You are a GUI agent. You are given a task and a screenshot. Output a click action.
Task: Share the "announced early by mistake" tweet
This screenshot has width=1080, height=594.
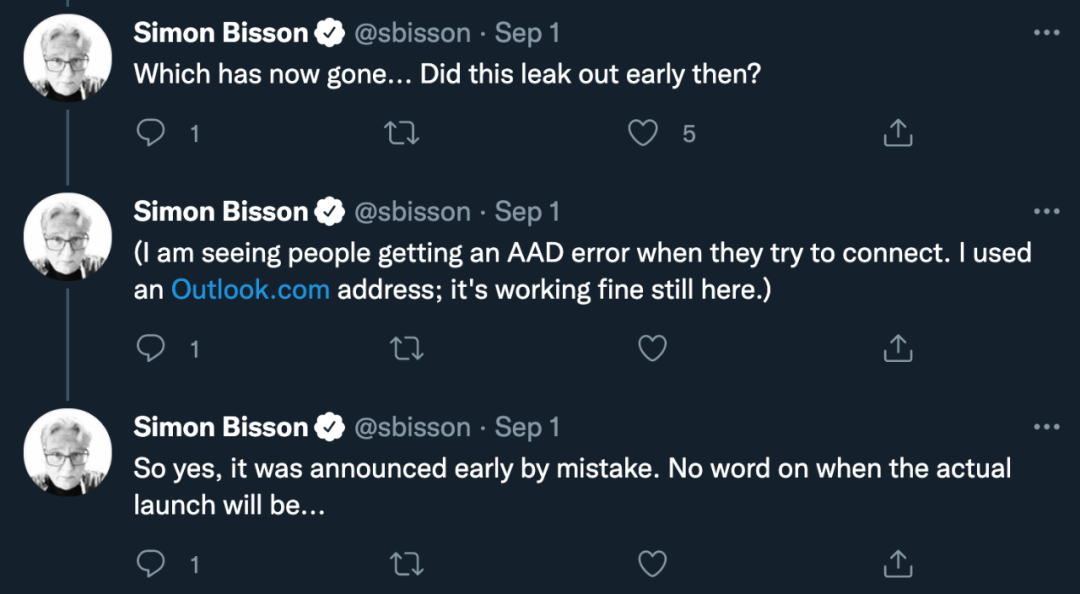[898, 564]
